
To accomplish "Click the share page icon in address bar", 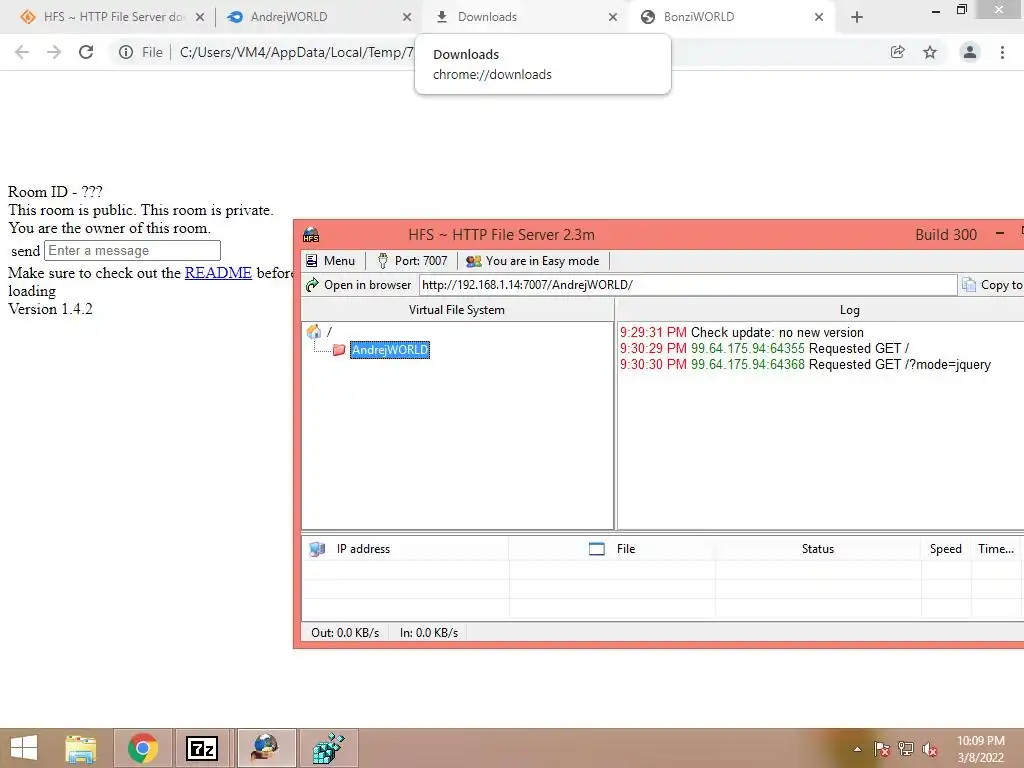I will [898, 52].
